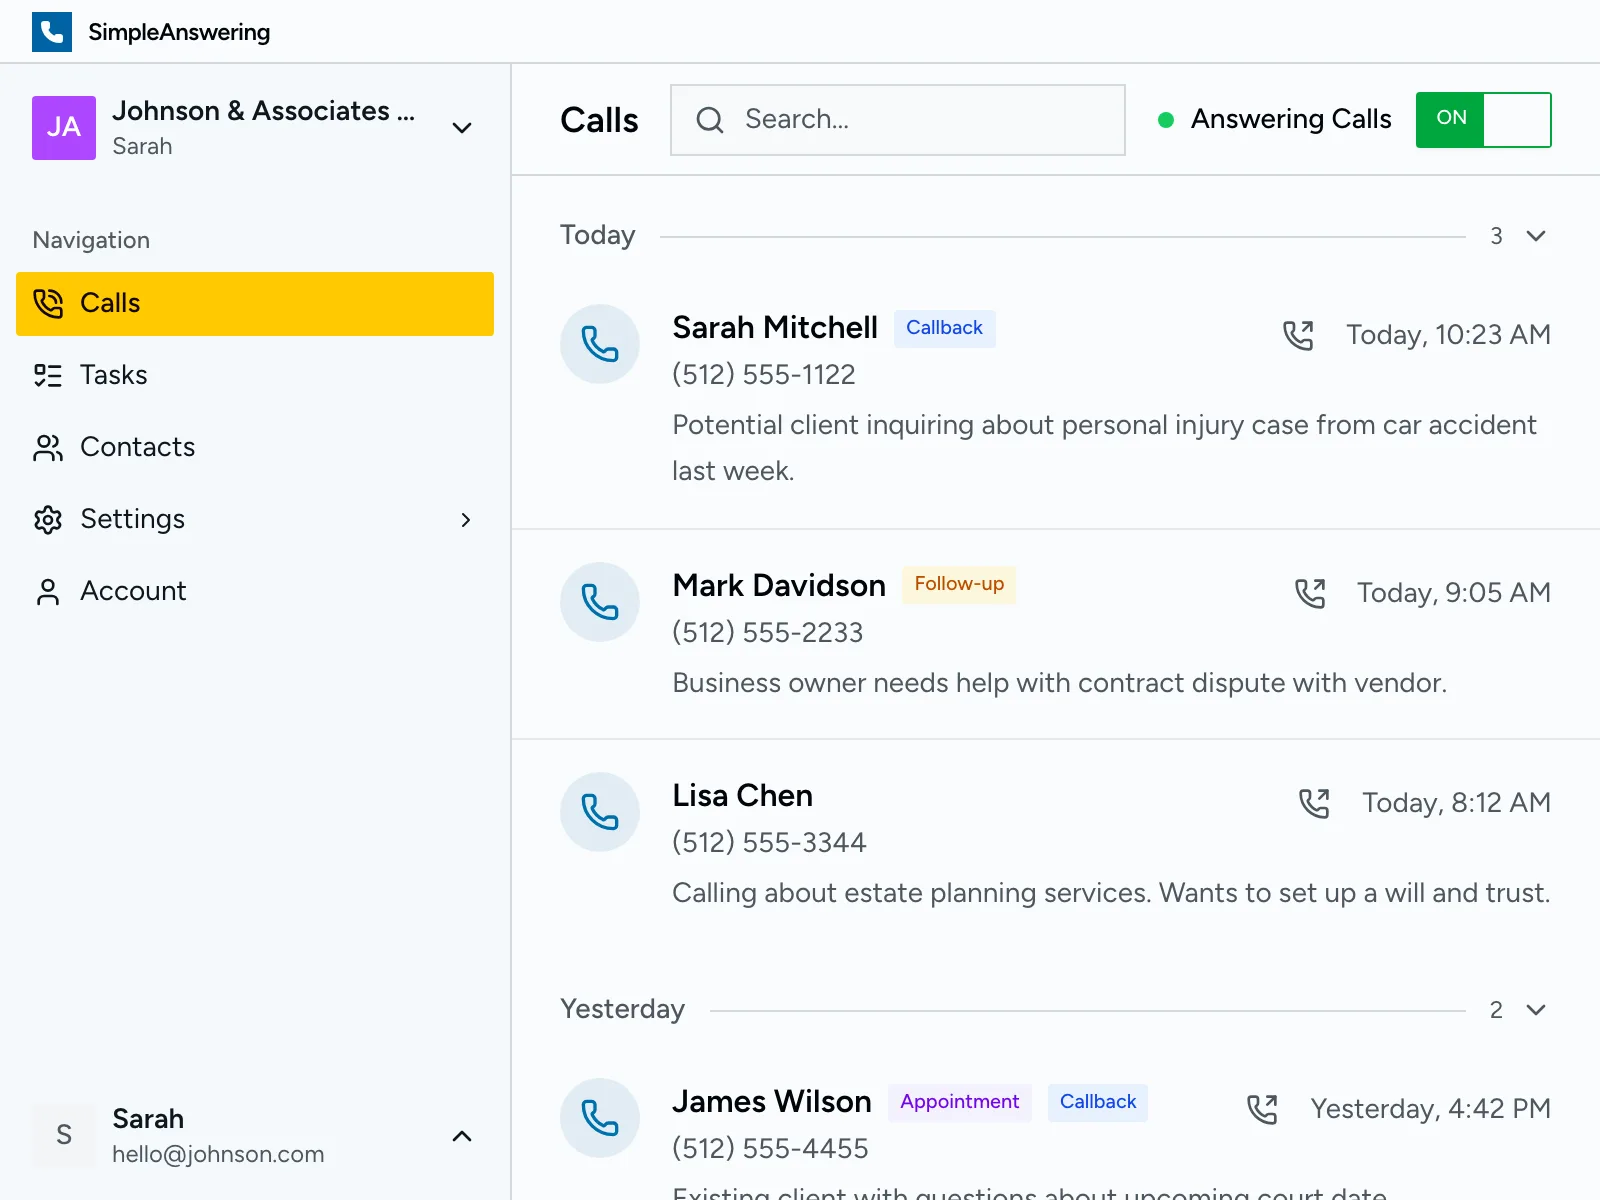Click the Callback tag on Sarah Mitchell

click(944, 328)
